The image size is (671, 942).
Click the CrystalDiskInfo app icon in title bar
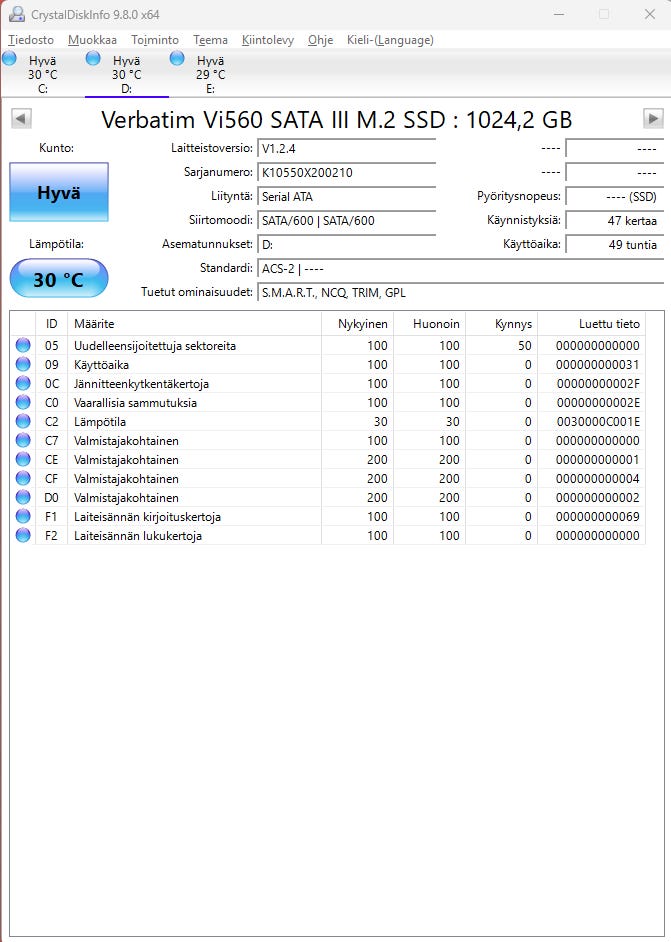click(17, 14)
